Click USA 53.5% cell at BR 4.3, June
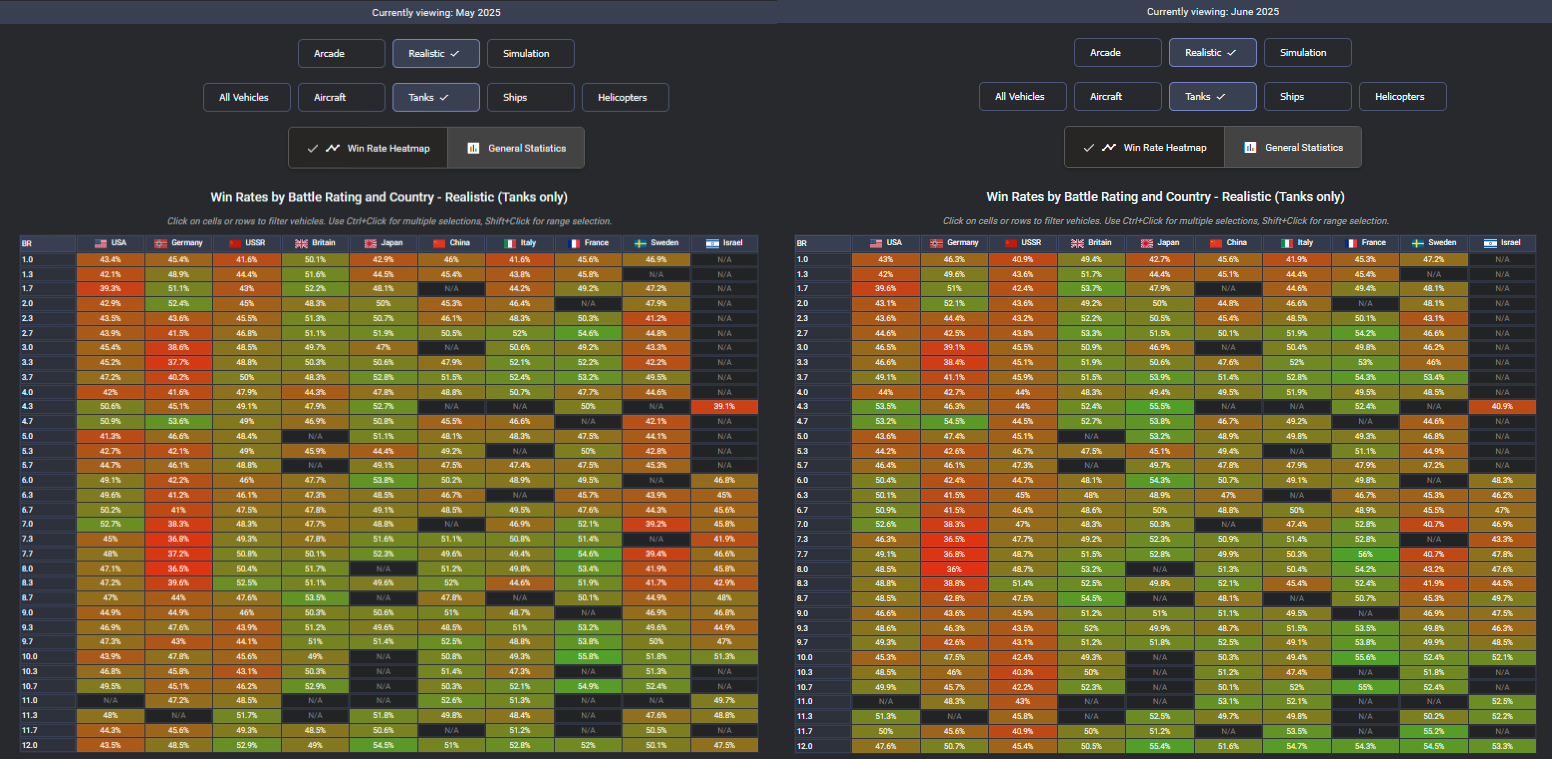Screen dimensions: 1552x759 (886, 407)
